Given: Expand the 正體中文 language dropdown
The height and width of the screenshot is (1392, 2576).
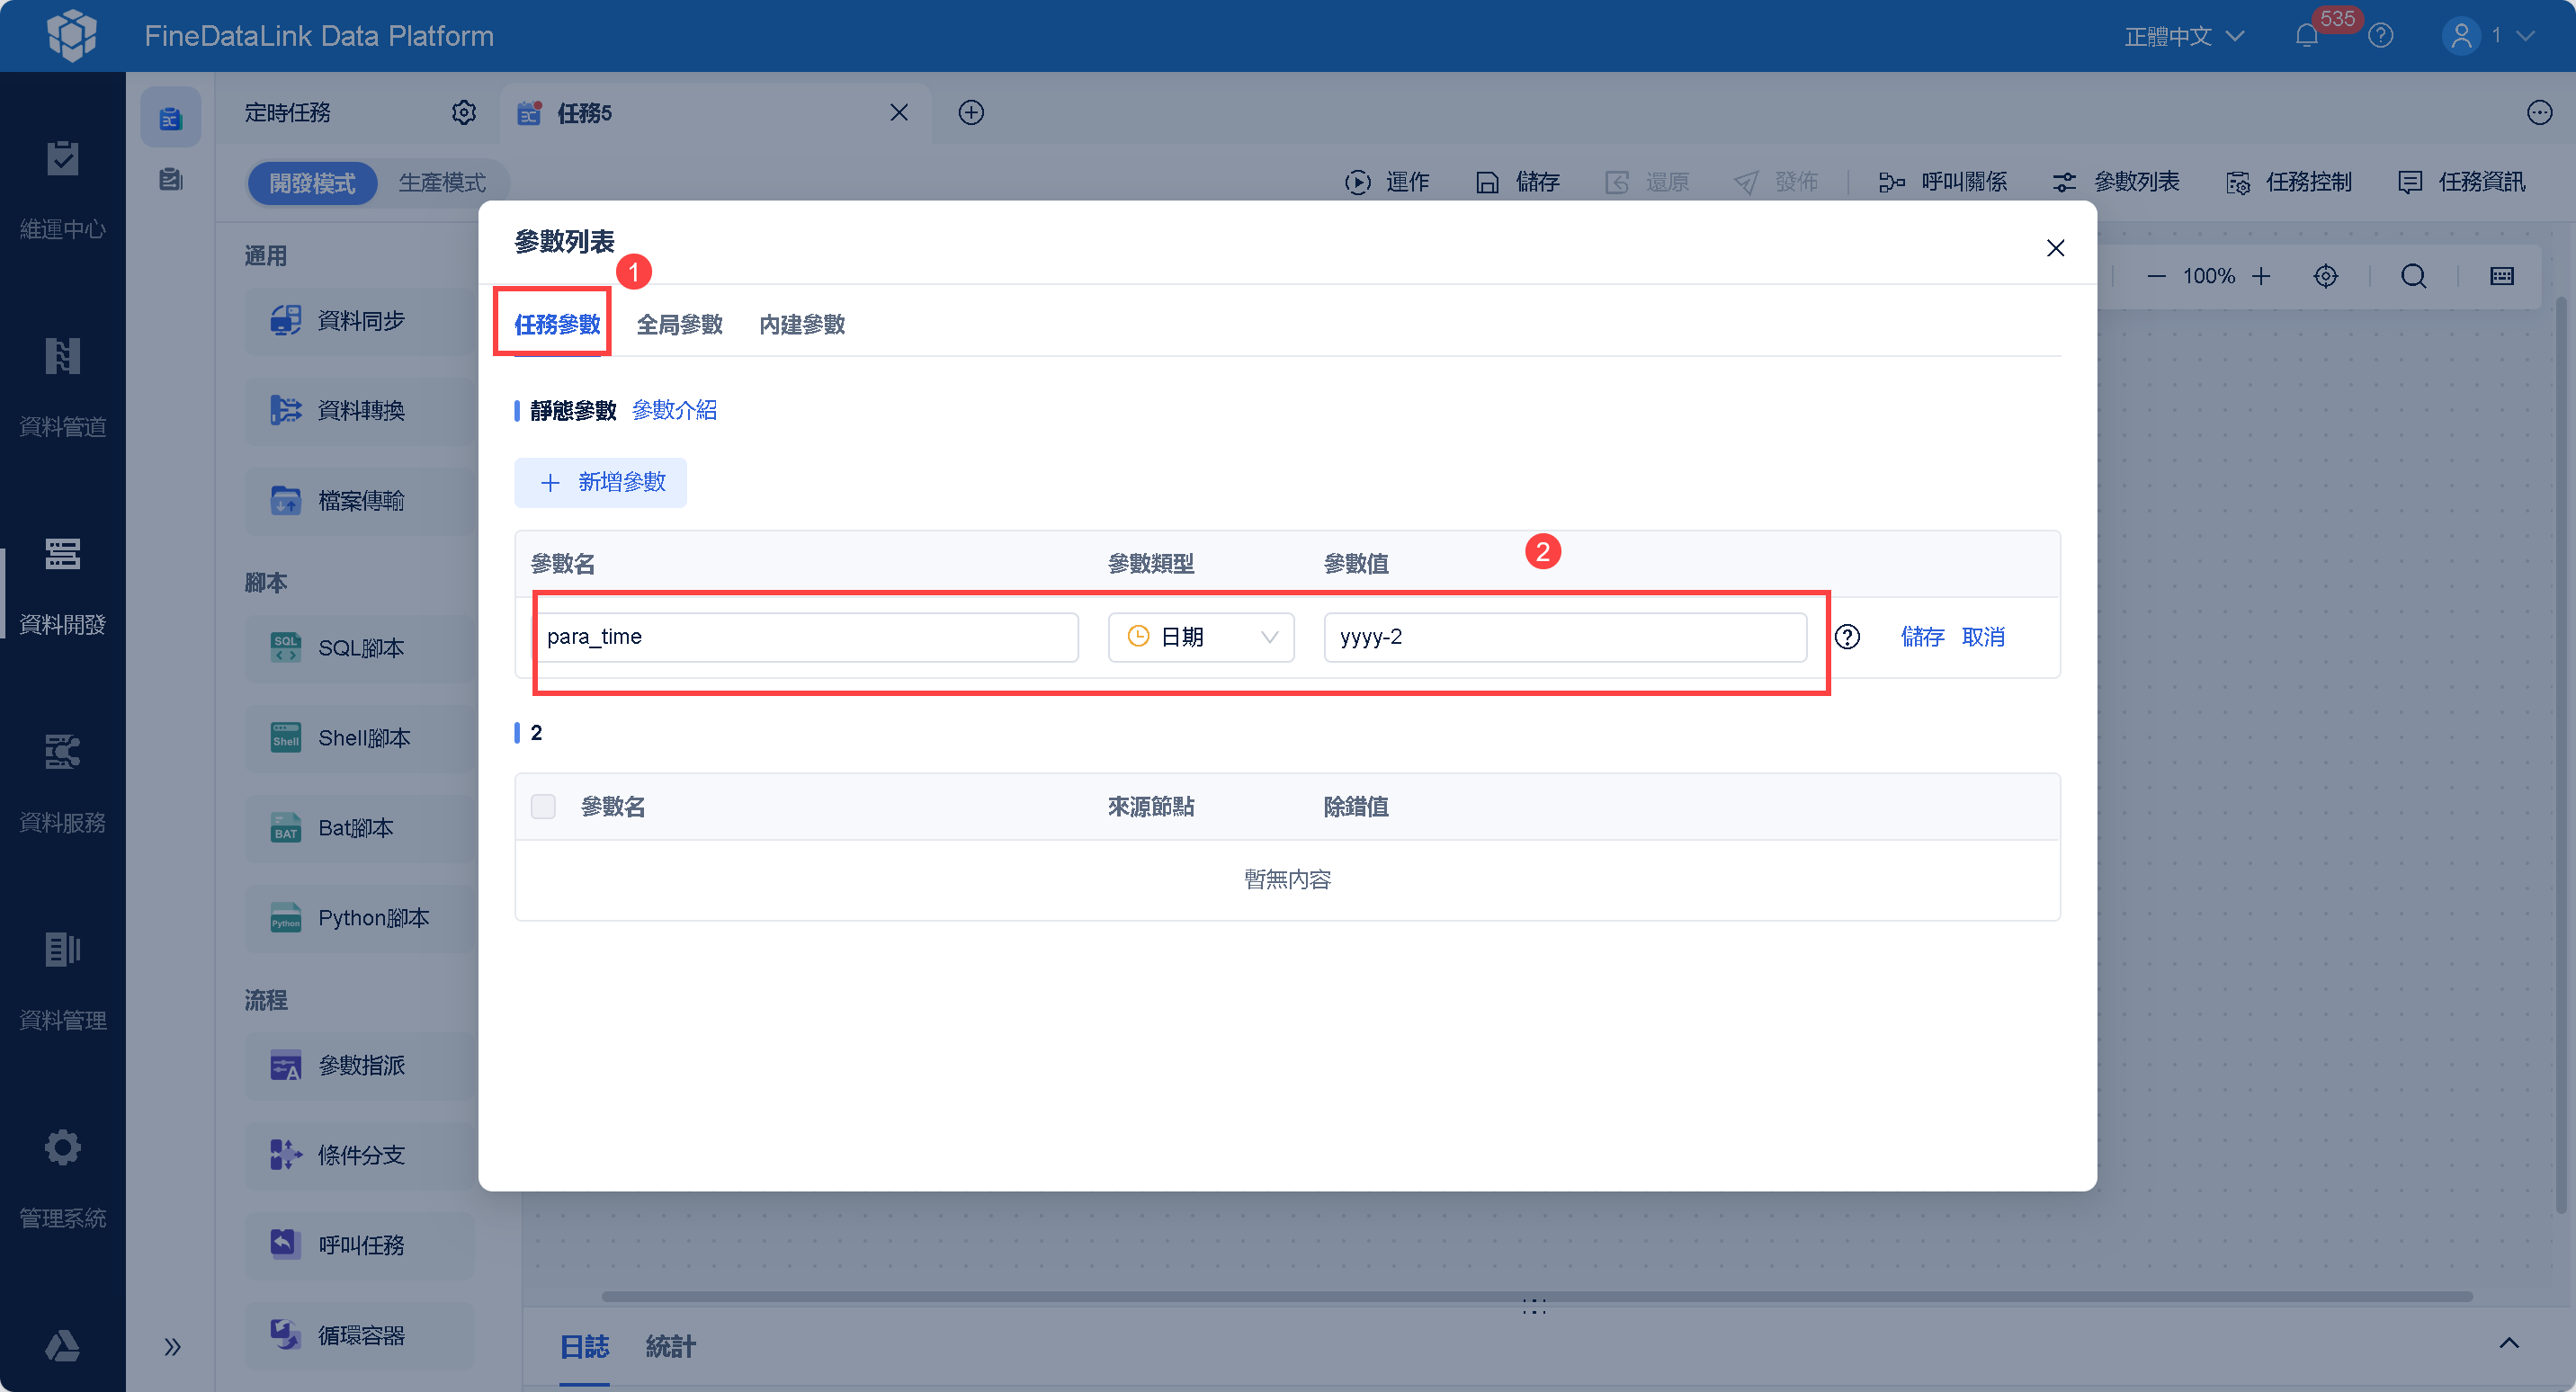Looking at the screenshot, I should tap(2183, 36).
